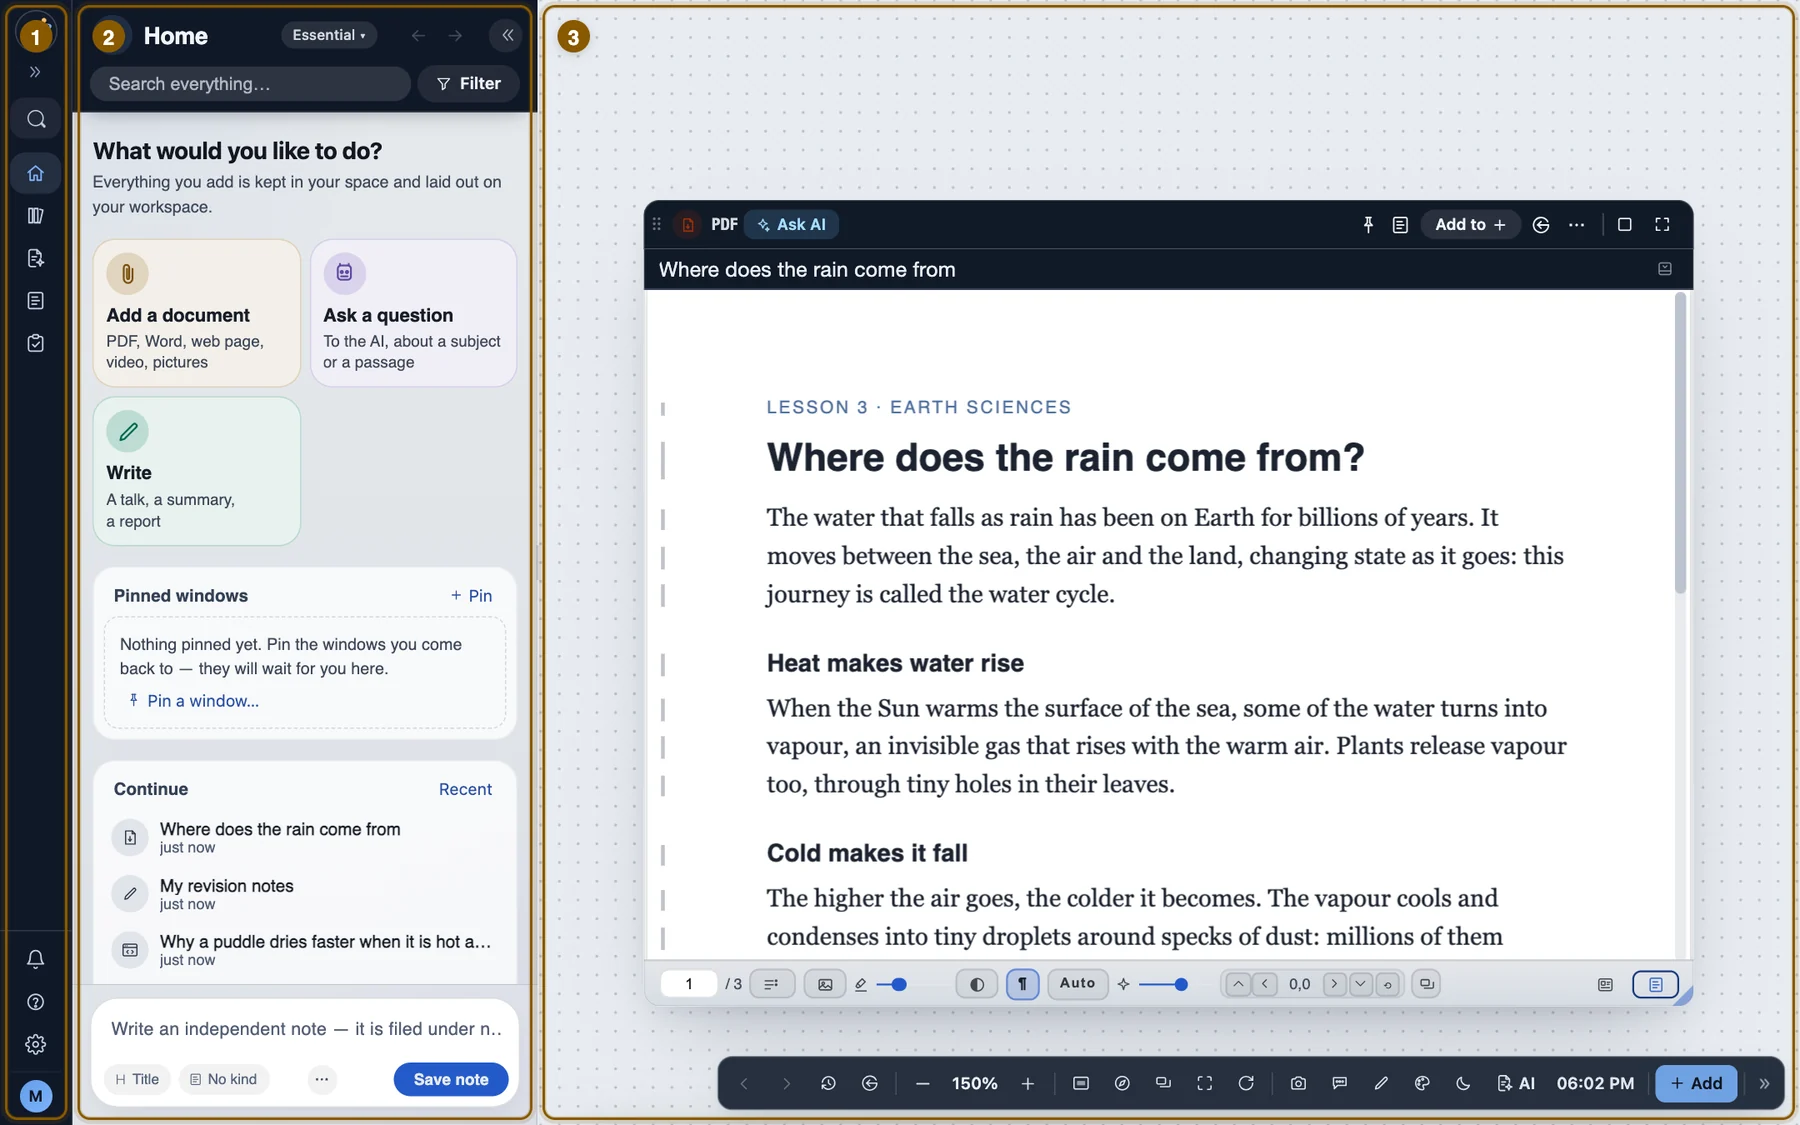The width and height of the screenshot is (1800, 1125).
Task: Click zoom in plus next to 150%
Action: (x=1027, y=1083)
